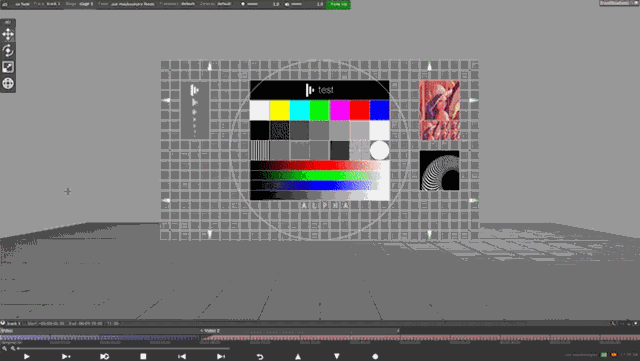Select the target/orbit tool icon
This screenshot has width=640, height=361.
8,83
